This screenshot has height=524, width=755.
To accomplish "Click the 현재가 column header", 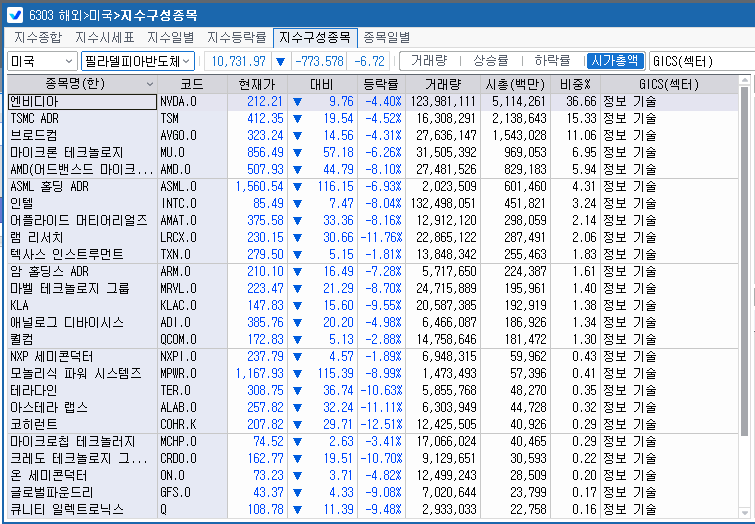I will click(x=257, y=85).
